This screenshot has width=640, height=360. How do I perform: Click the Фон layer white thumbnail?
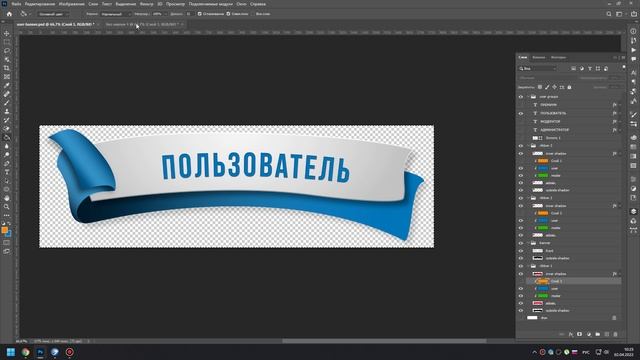click(532, 318)
